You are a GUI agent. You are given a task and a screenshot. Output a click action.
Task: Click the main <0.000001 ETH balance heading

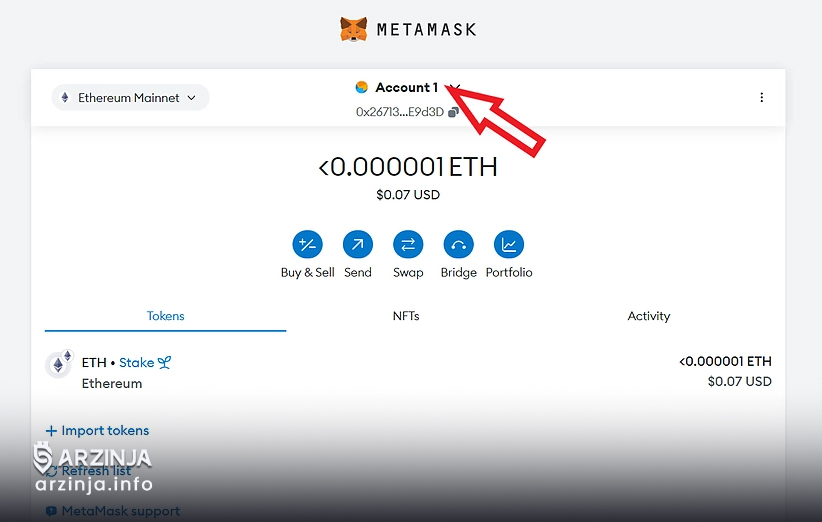point(408,167)
